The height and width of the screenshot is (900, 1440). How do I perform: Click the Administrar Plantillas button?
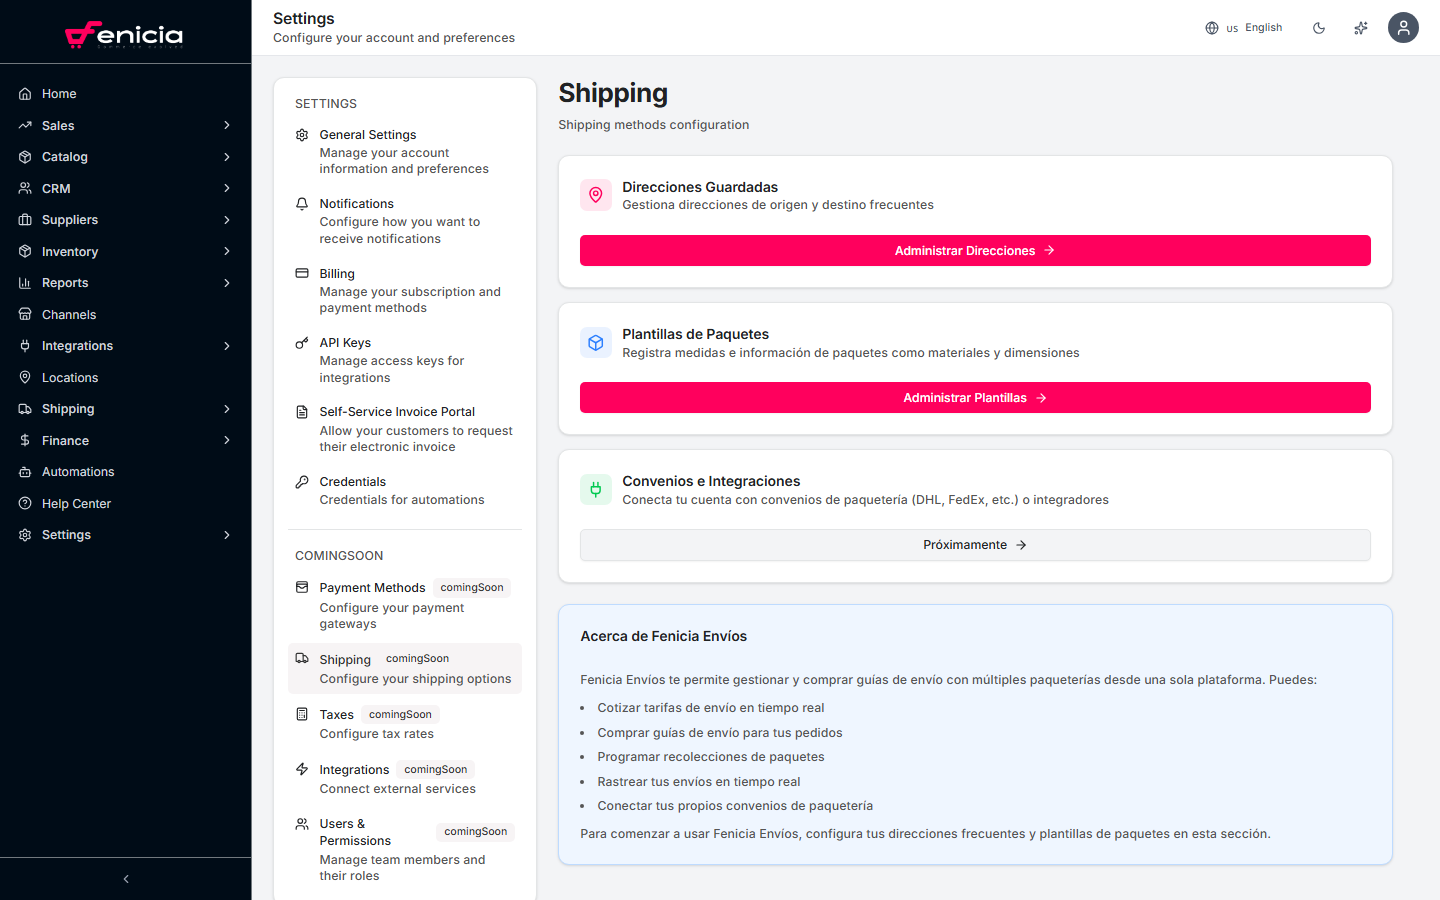(x=975, y=397)
